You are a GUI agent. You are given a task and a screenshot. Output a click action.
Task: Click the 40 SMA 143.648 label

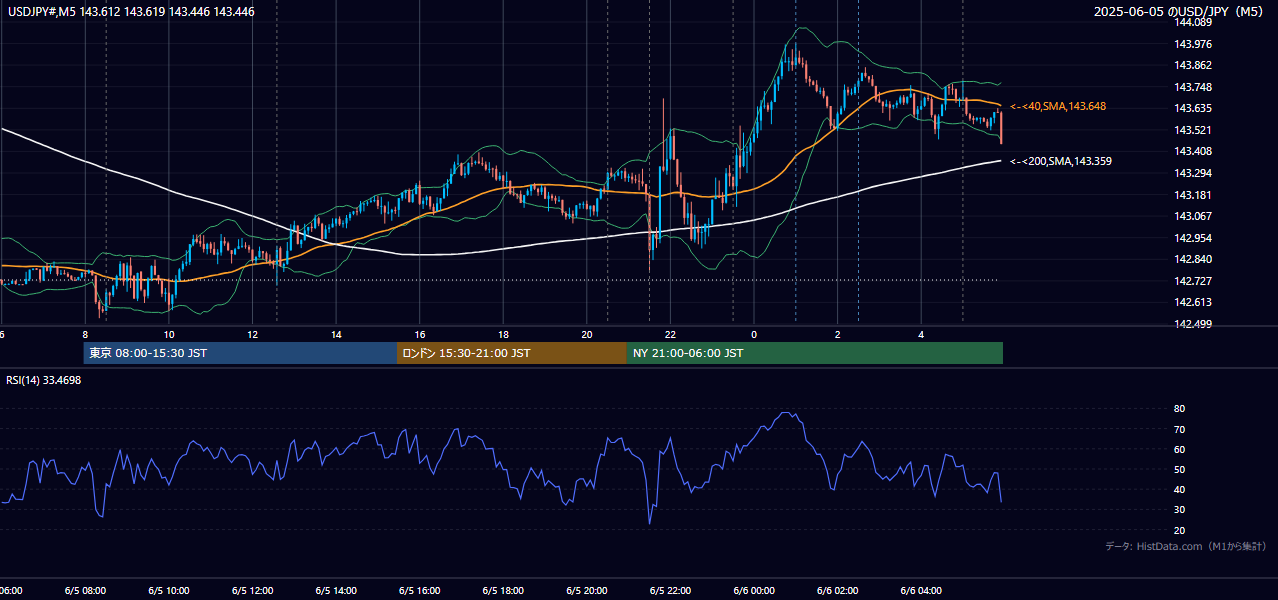tap(1058, 106)
